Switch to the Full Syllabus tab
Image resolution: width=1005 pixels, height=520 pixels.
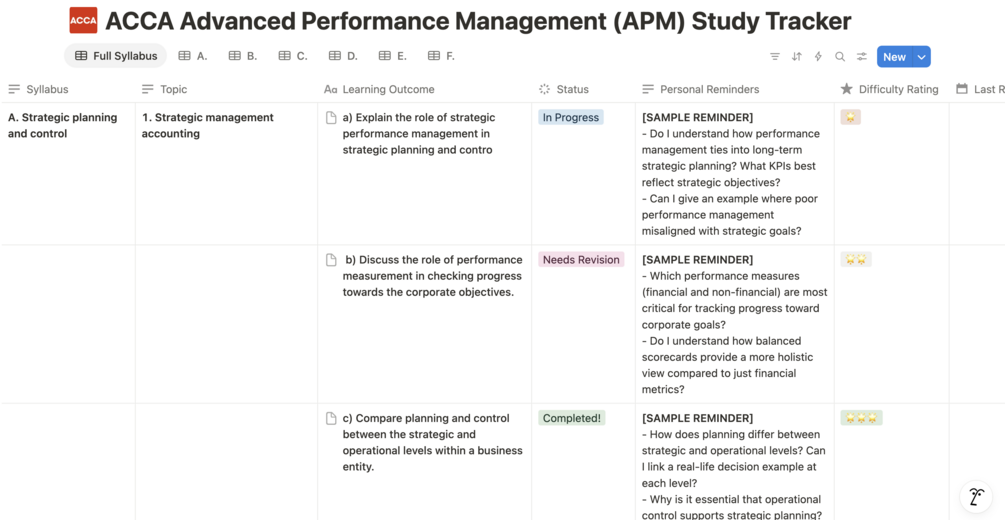[x=116, y=56]
